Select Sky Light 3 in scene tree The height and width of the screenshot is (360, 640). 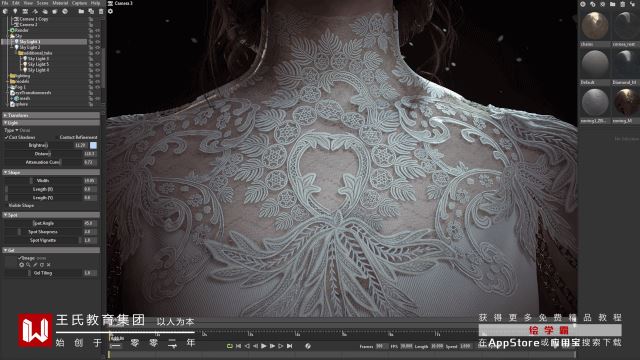click(38, 59)
